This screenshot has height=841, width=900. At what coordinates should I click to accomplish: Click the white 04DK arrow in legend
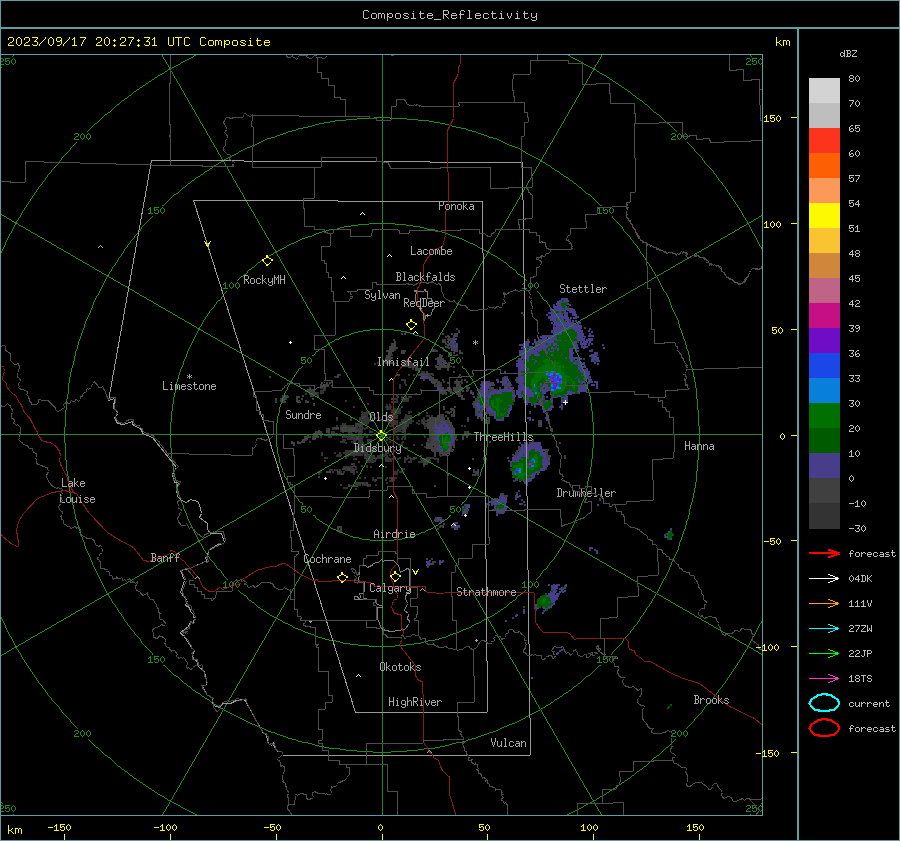824,578
